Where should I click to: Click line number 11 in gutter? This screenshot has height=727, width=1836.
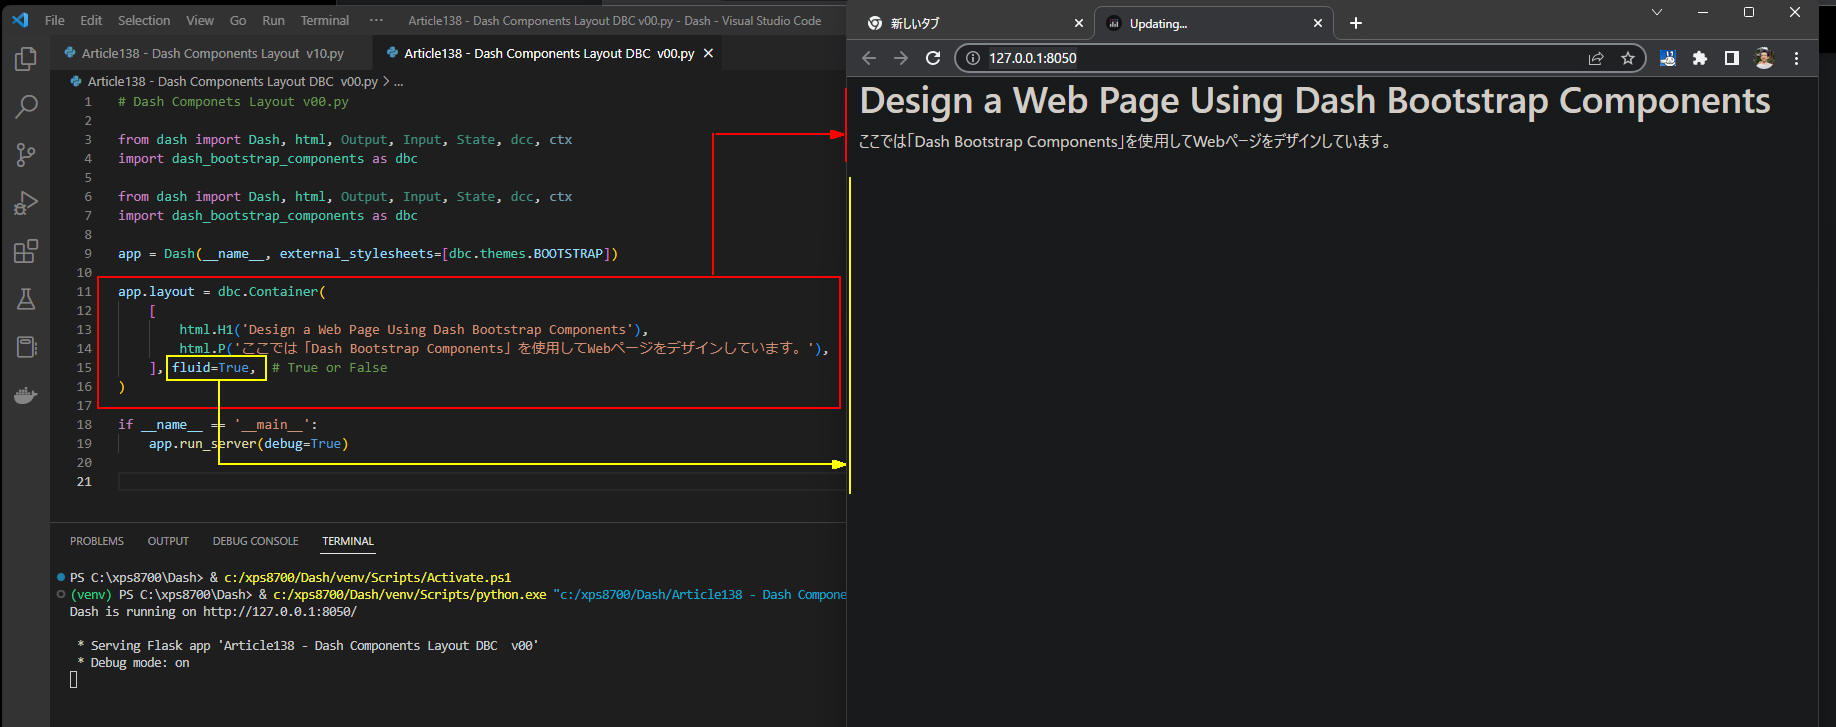point(84,292)
